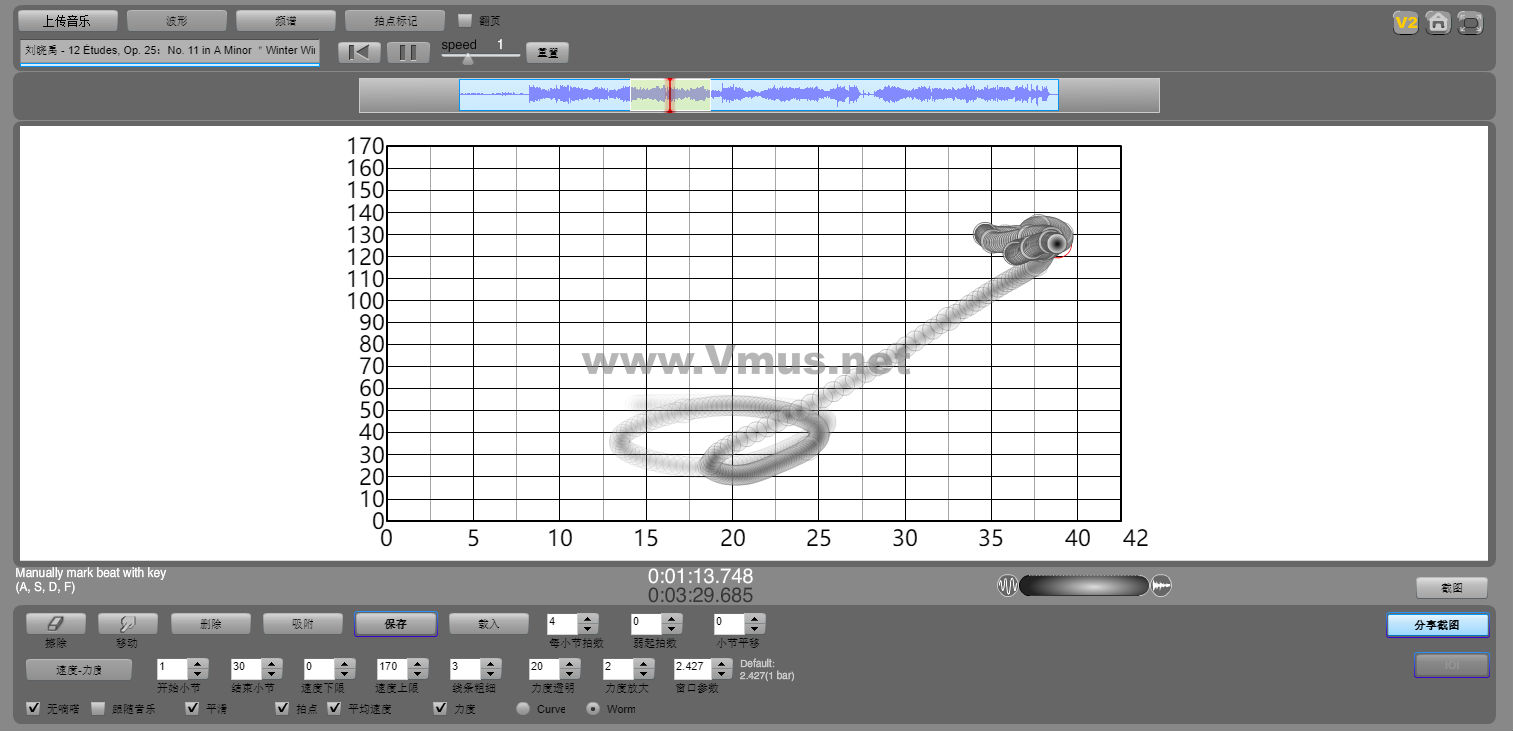This screenshot has height=731, width=1513.
Task: Go to the home page icon
Action: click(1438, 23)
